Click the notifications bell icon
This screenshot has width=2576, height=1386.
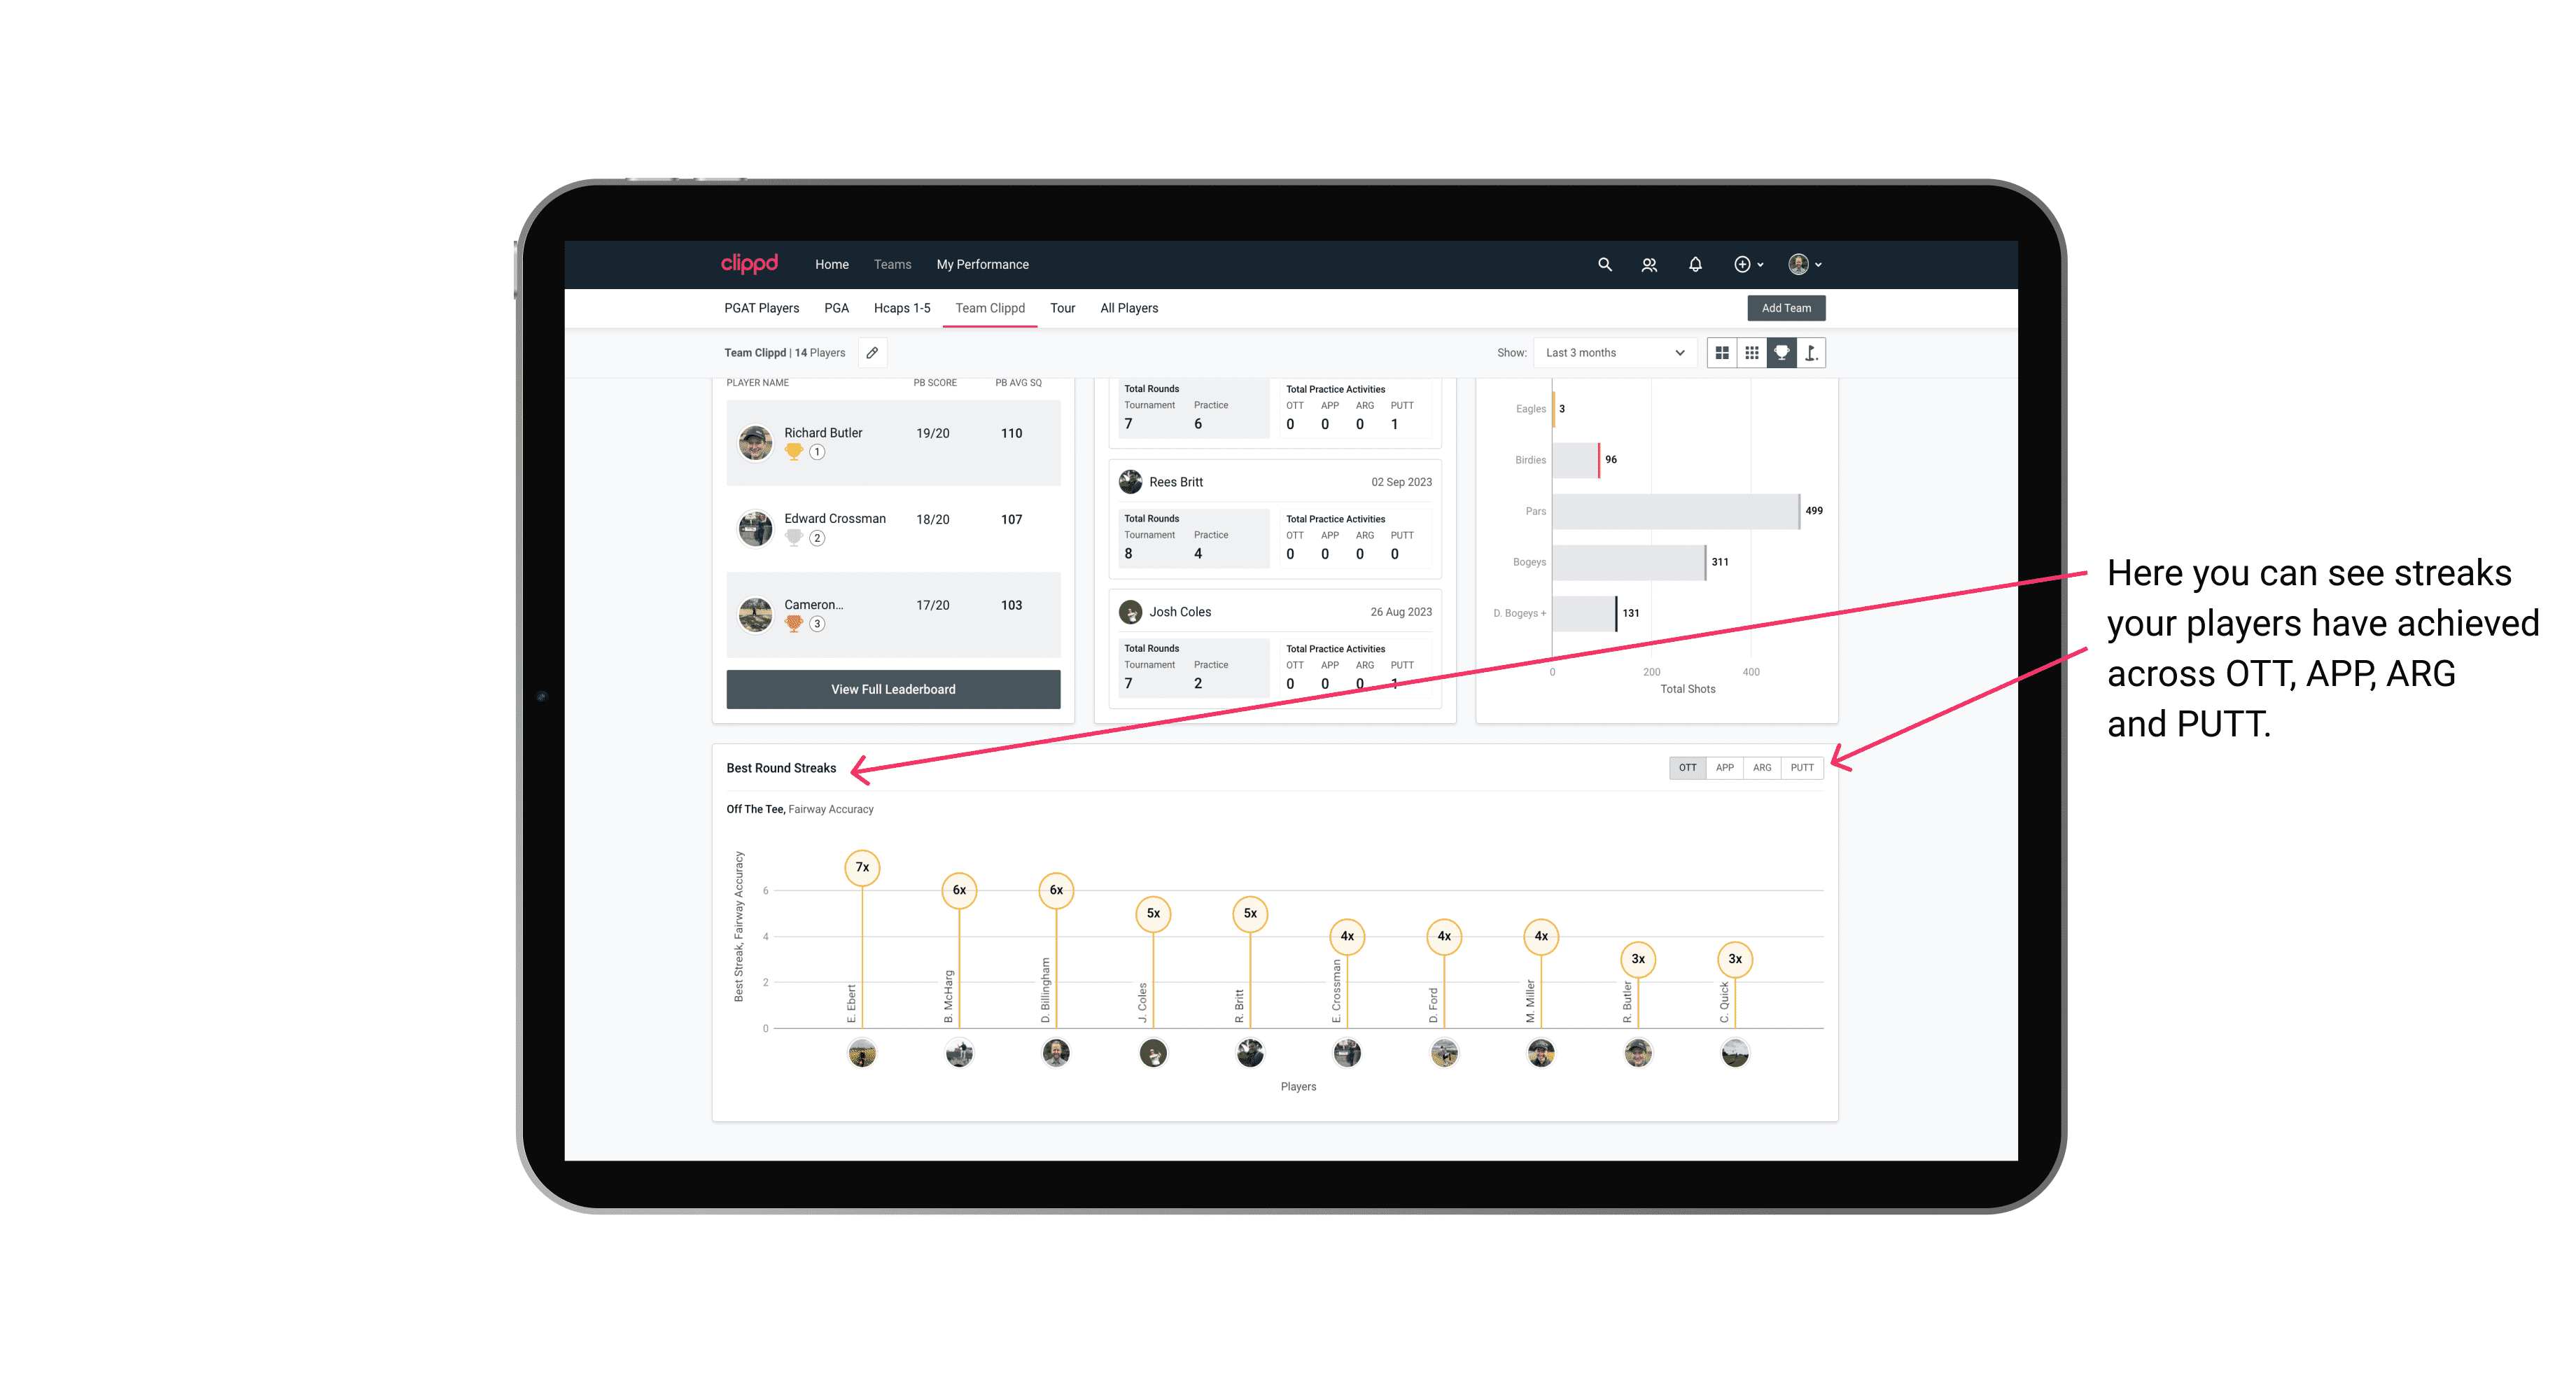(1693, 265)
